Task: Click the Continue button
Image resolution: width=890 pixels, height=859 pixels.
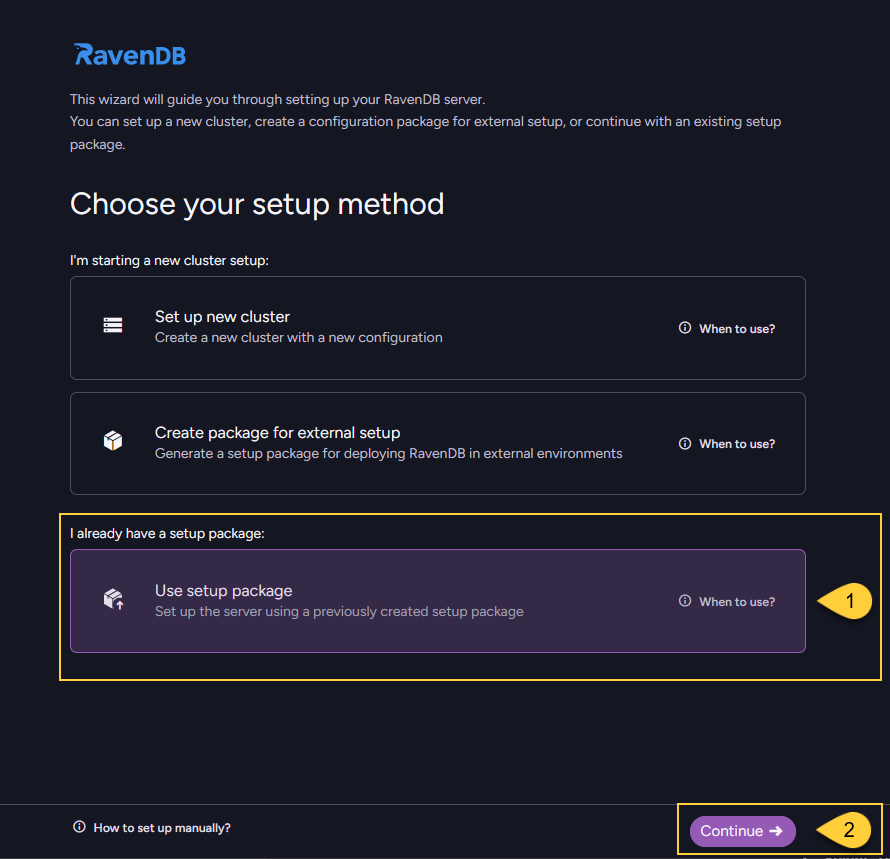Action: coord(742,831)
